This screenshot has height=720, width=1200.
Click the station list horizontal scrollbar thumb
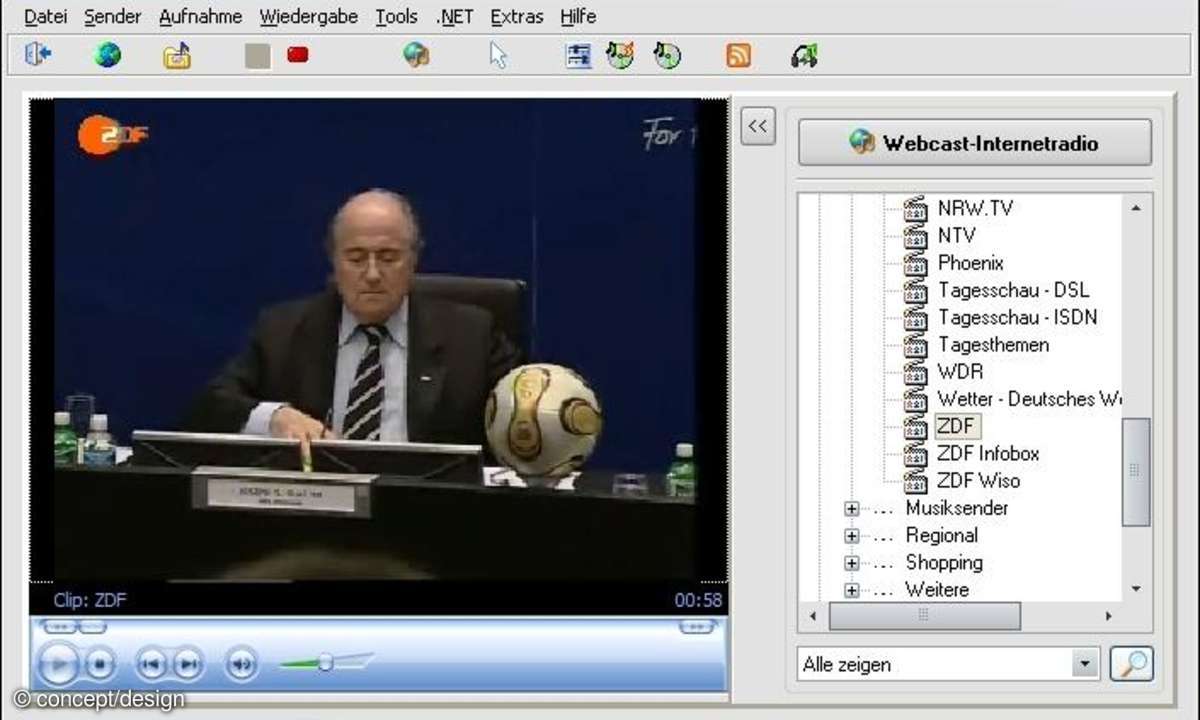(925, 616)
